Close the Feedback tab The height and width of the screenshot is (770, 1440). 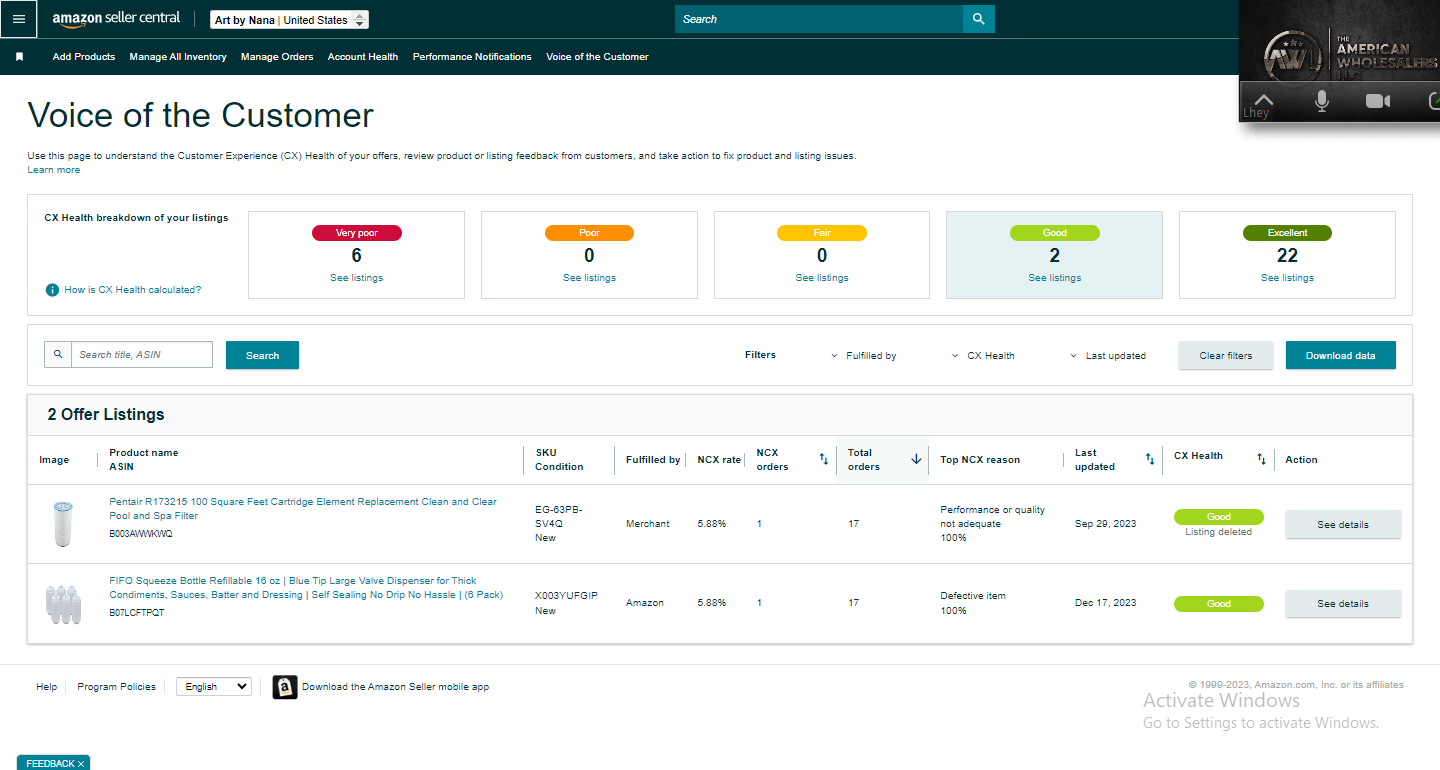pyautogui.click(x=81, y=764)
